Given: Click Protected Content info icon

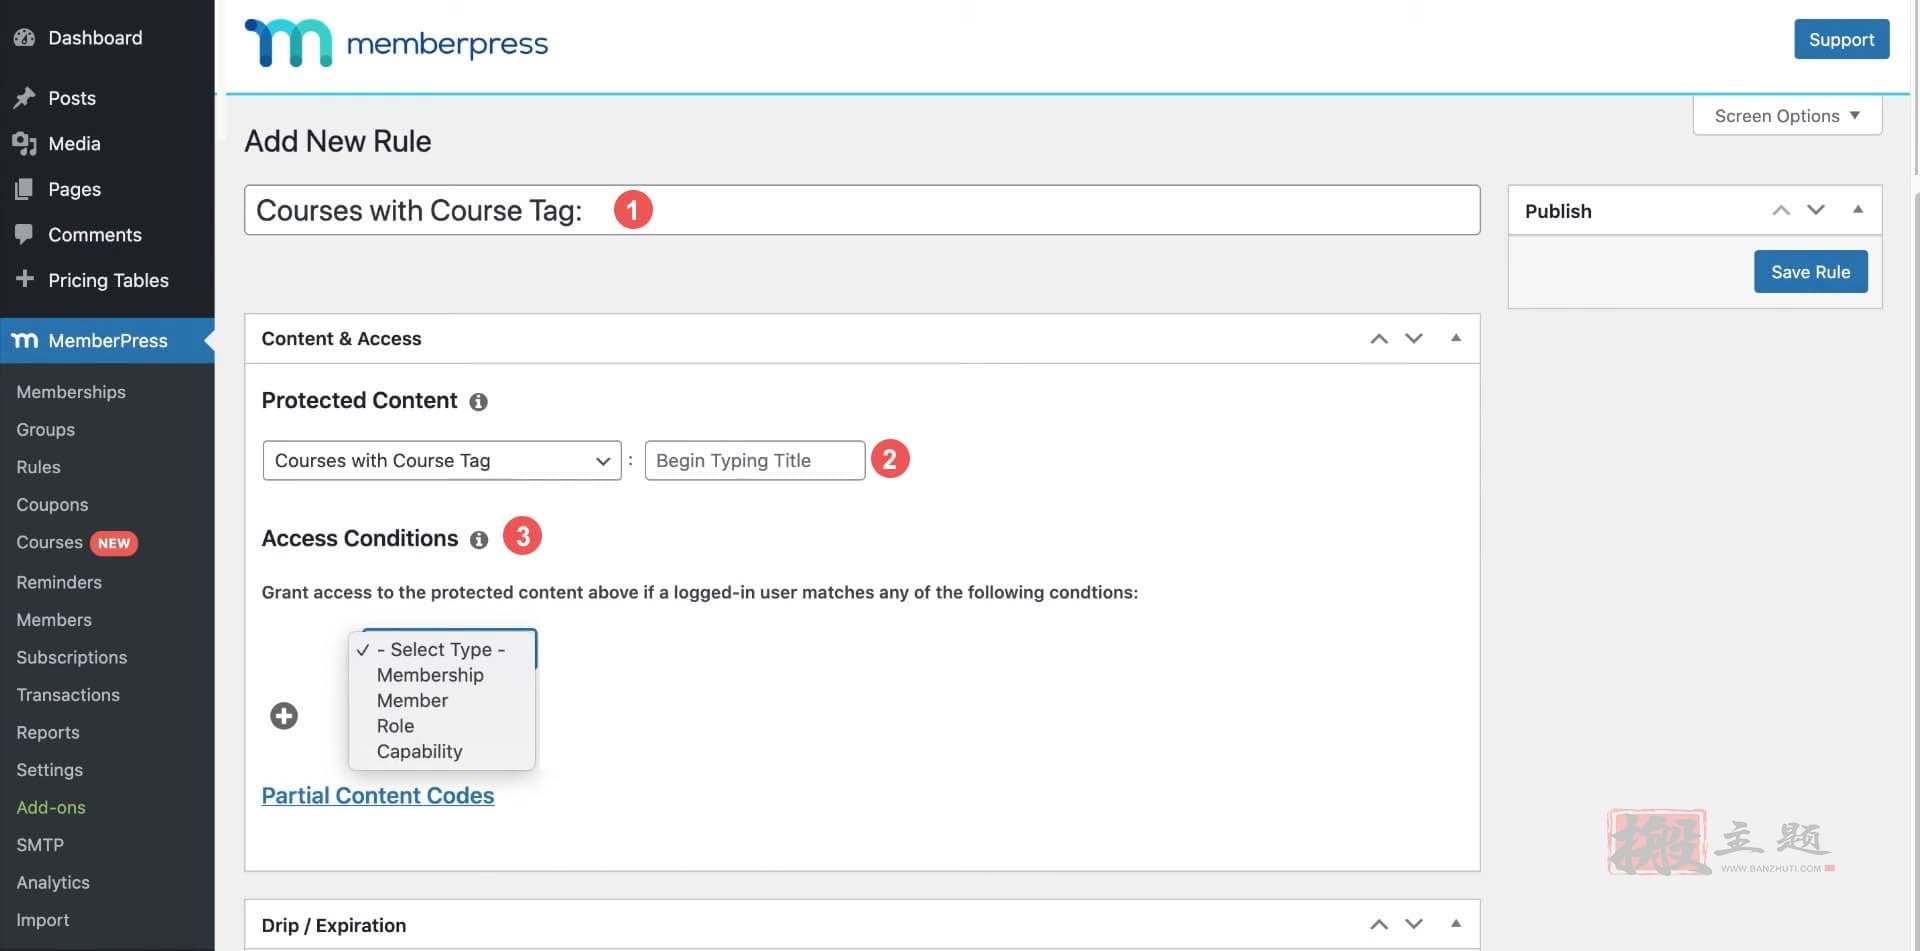Looking at the screenshot, I should pyautogui.click(x=479, y=402).
